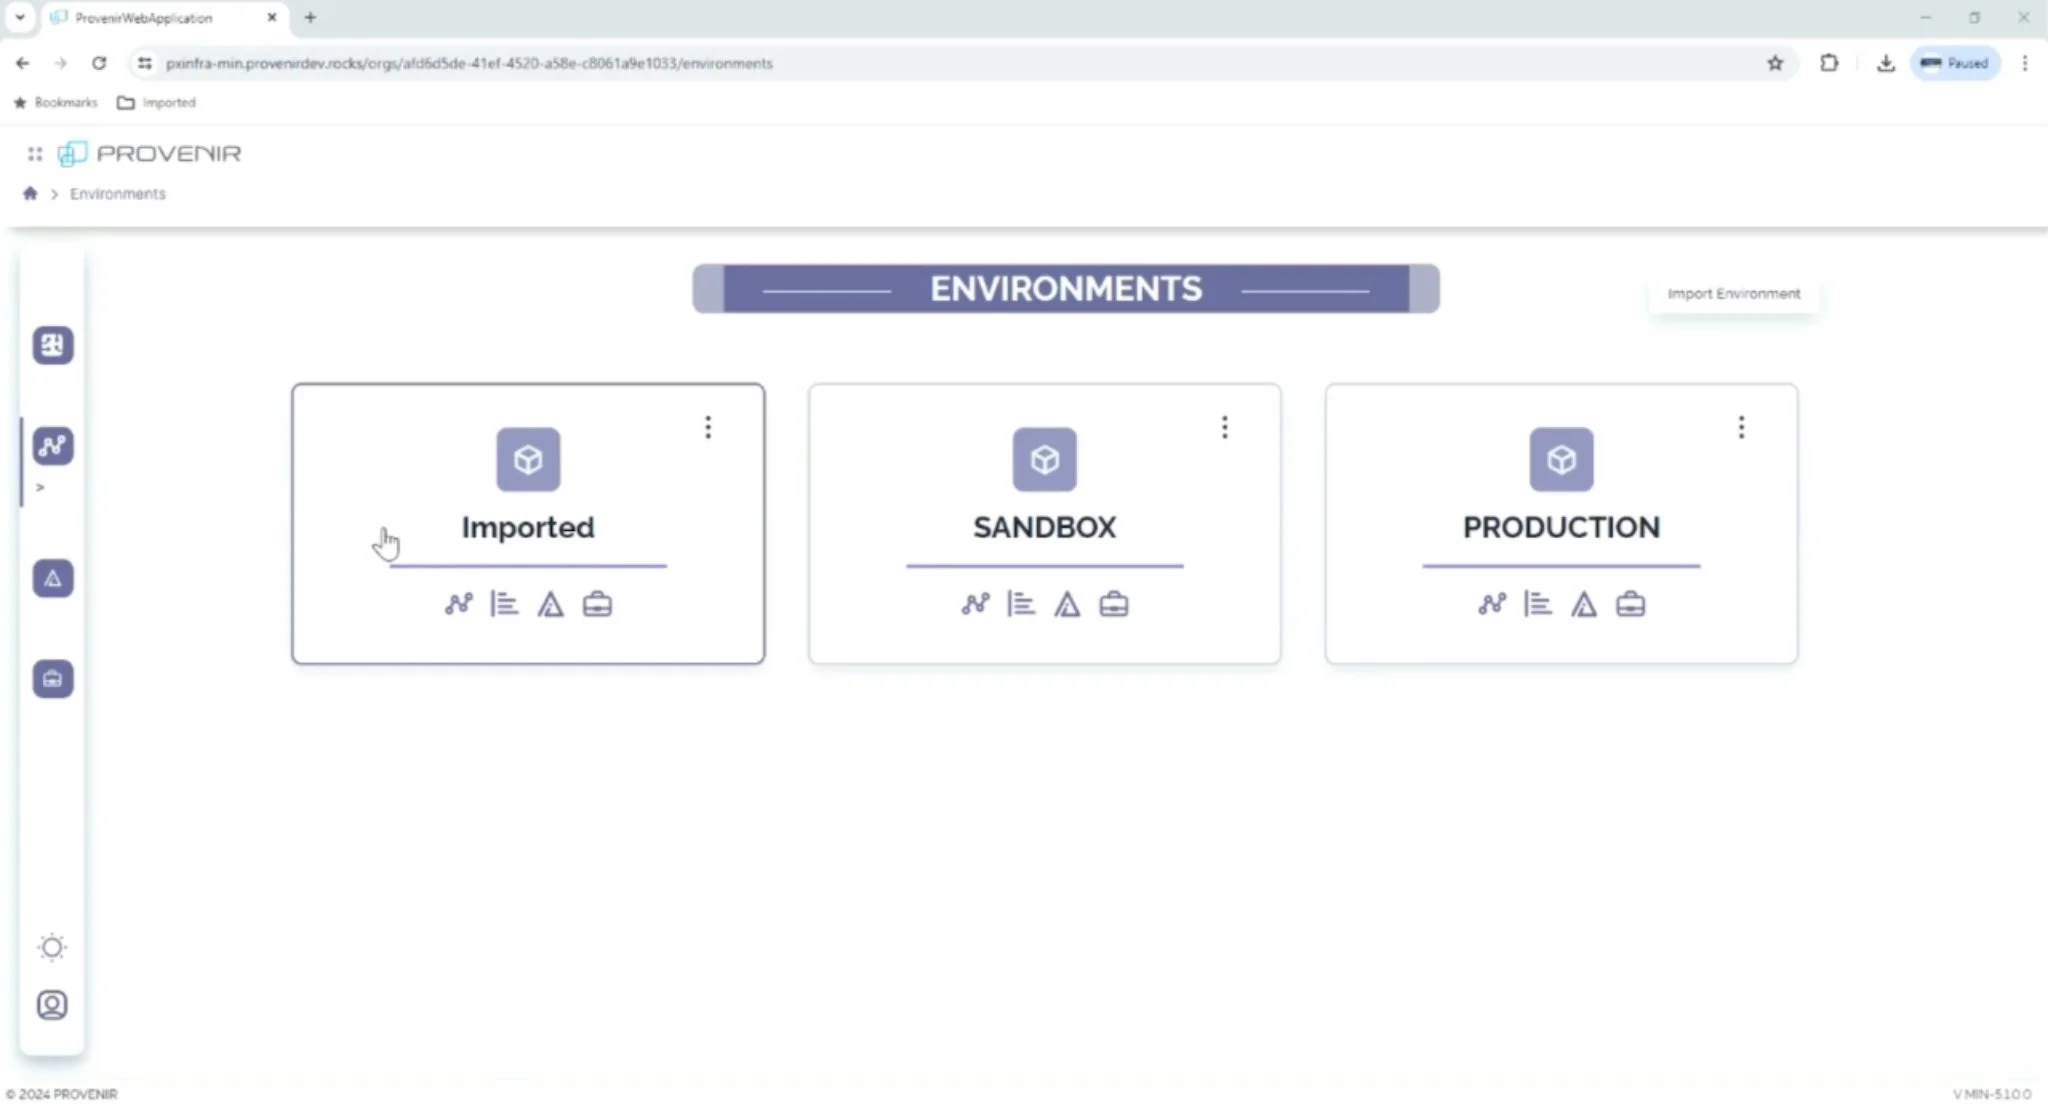Click the aligned-bars icon on SANDBOX card

point(1021,604)
